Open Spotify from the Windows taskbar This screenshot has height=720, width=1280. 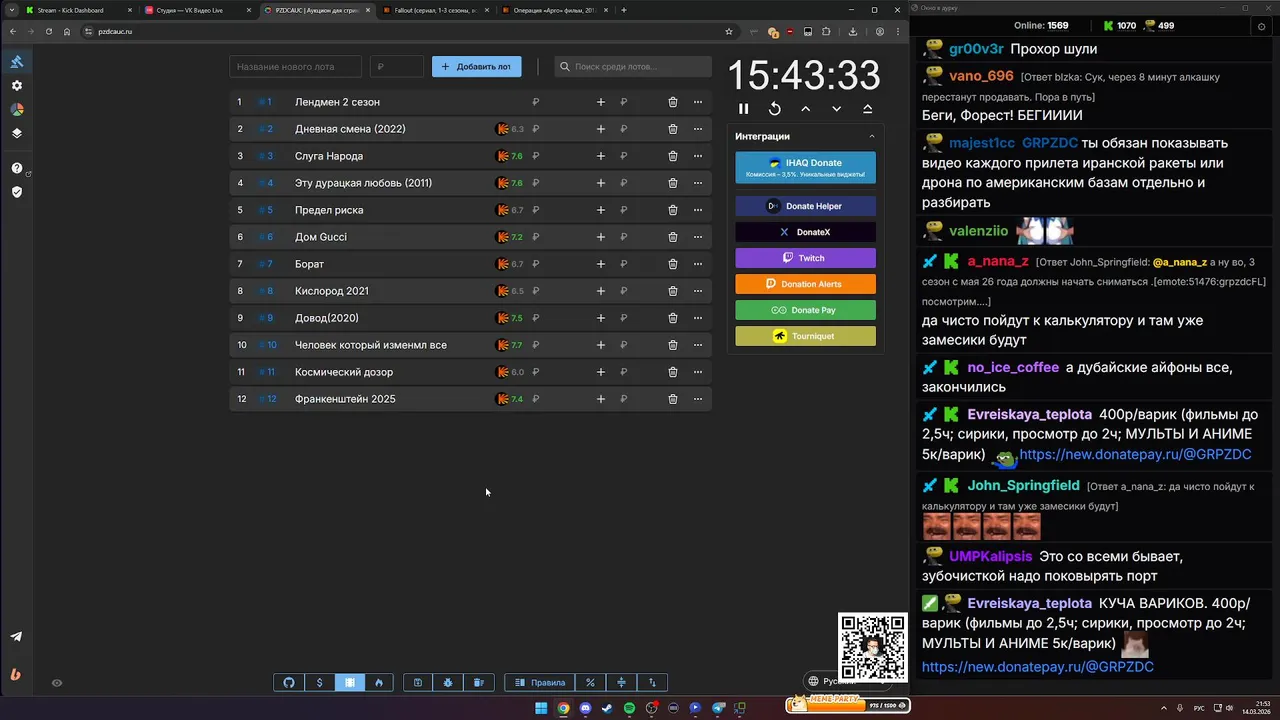[x=629, y=708]
